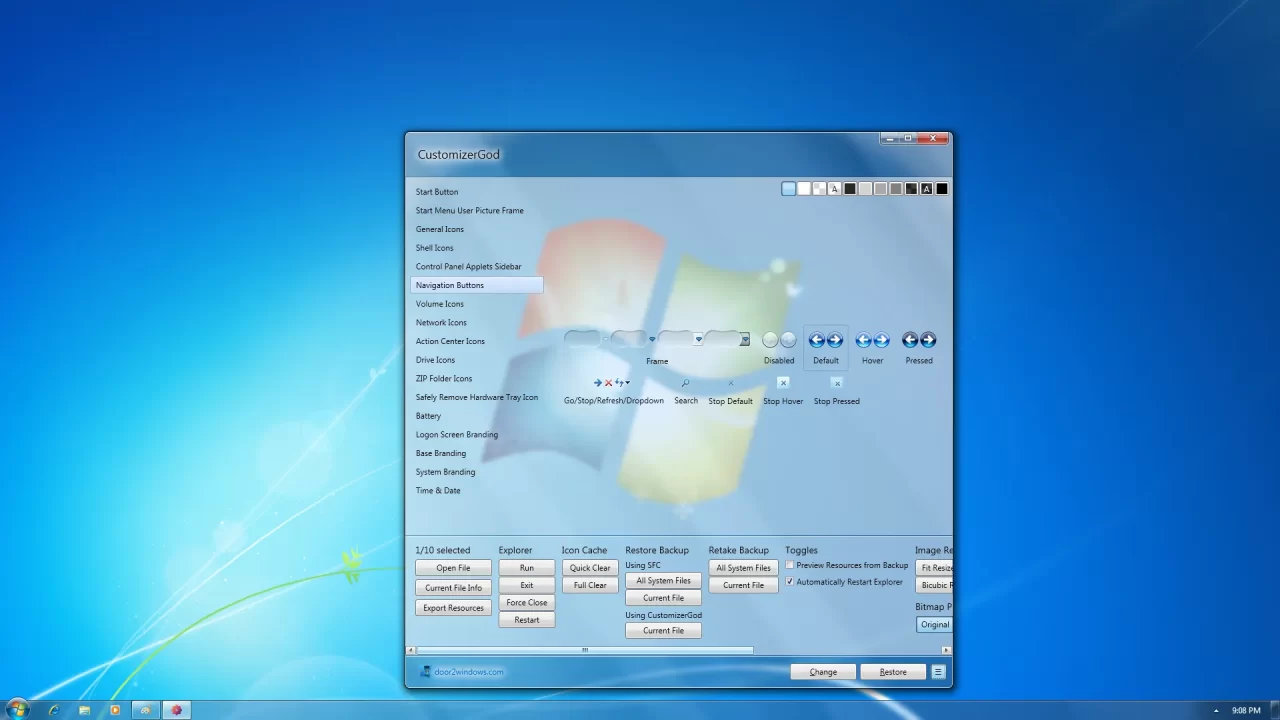
Task: Select the Stop Hover icon
Action: (x=782, y=382)
